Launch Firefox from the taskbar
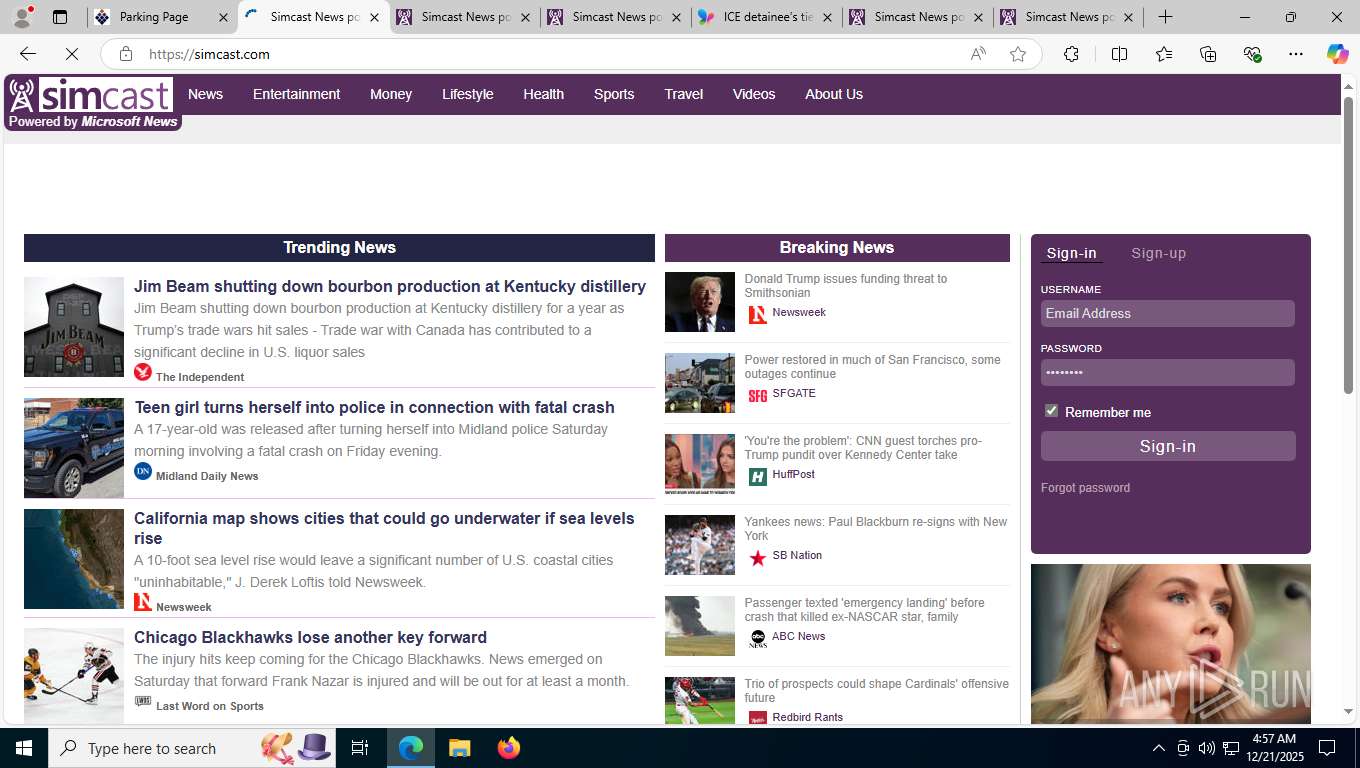 pos(508,748)
